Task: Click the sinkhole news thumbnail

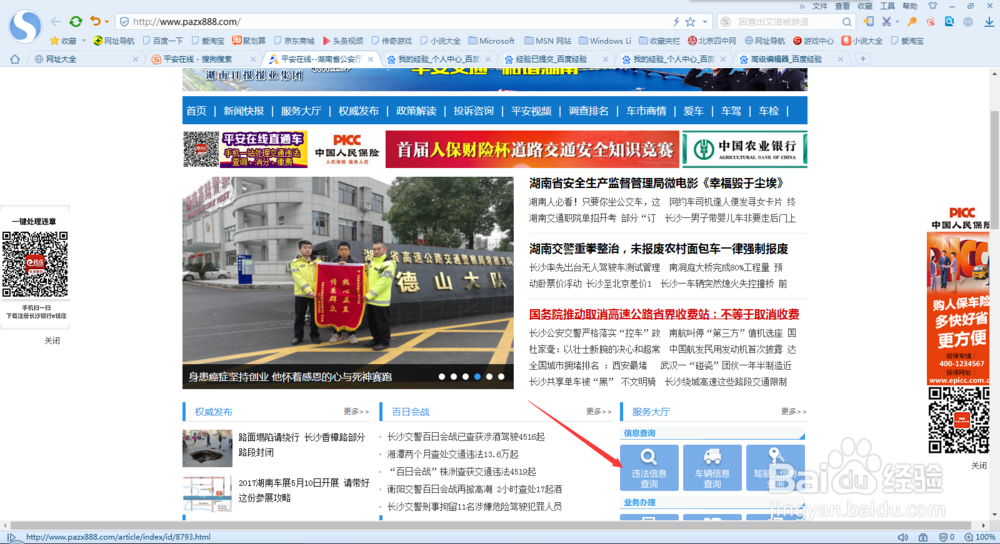Action: (207, 448)
